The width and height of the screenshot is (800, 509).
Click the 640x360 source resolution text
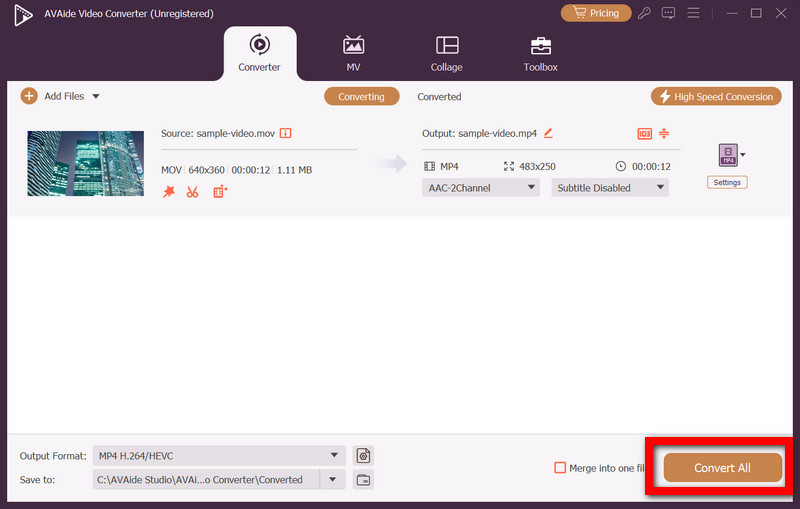(x=206, y=170)
